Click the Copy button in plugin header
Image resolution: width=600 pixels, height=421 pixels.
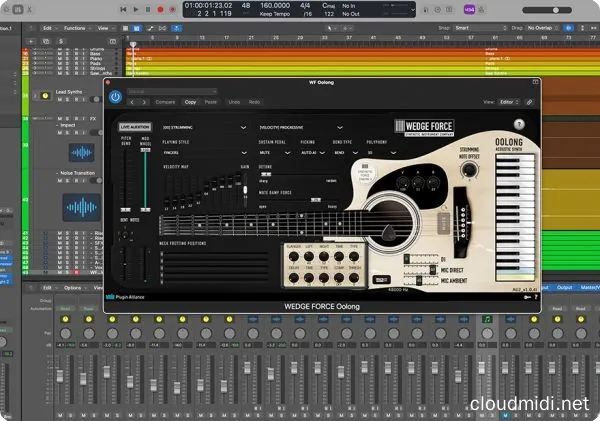click(190, 101)
